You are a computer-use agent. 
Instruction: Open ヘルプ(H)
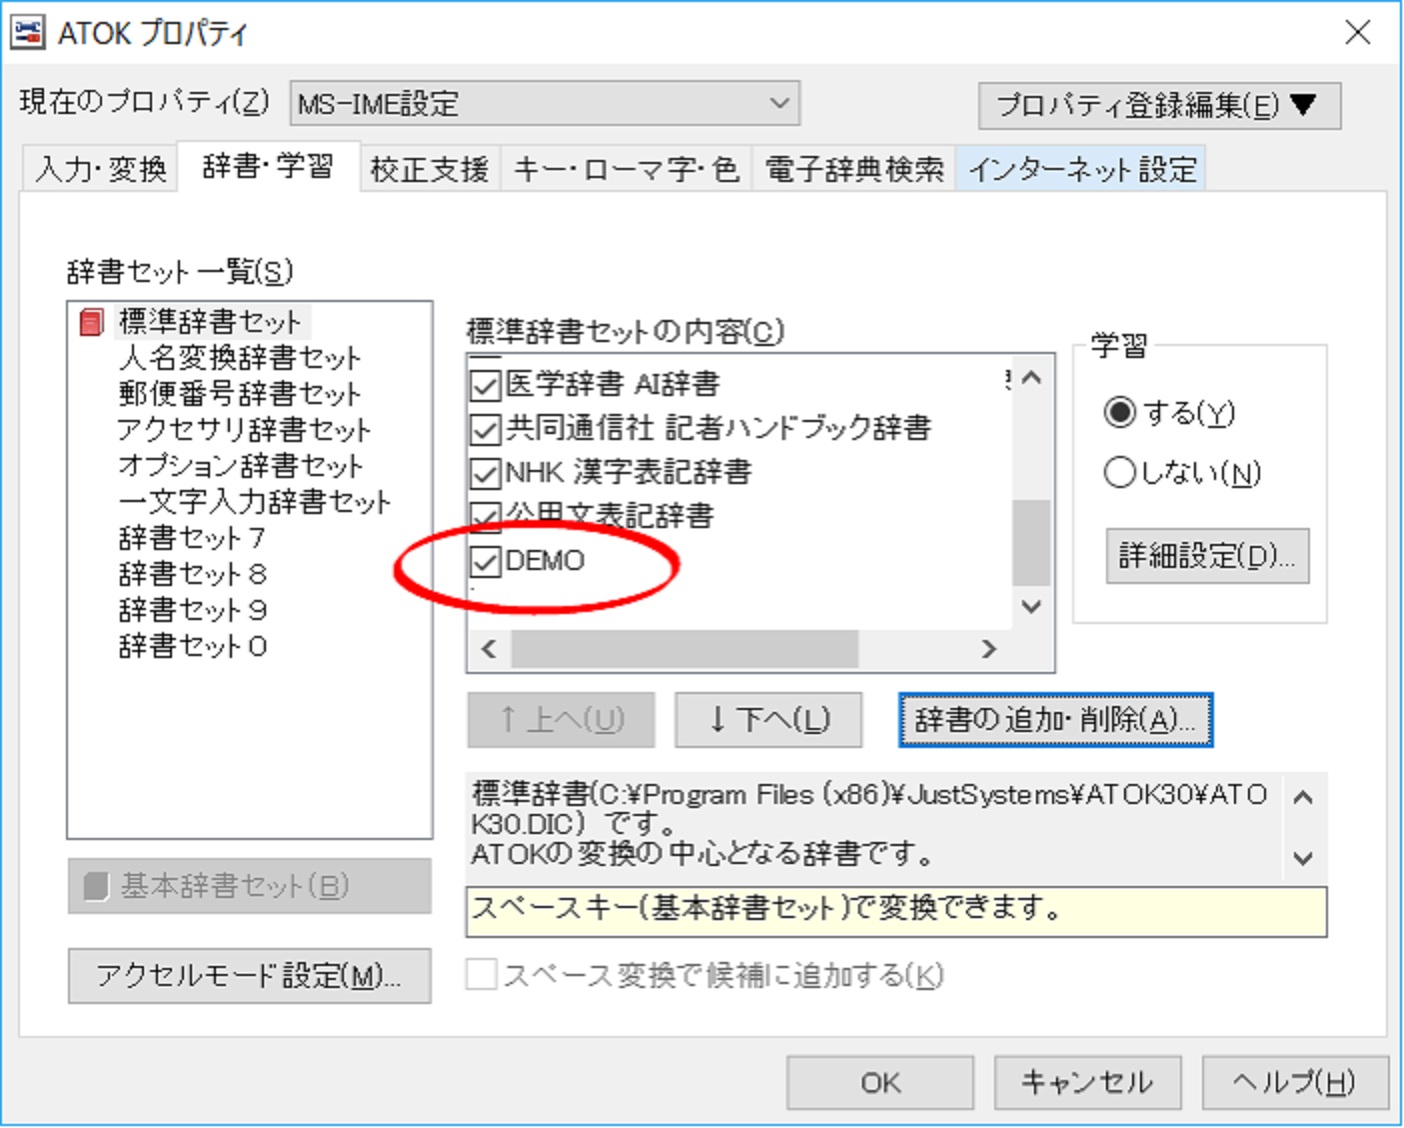(x=1295, y=1083)
